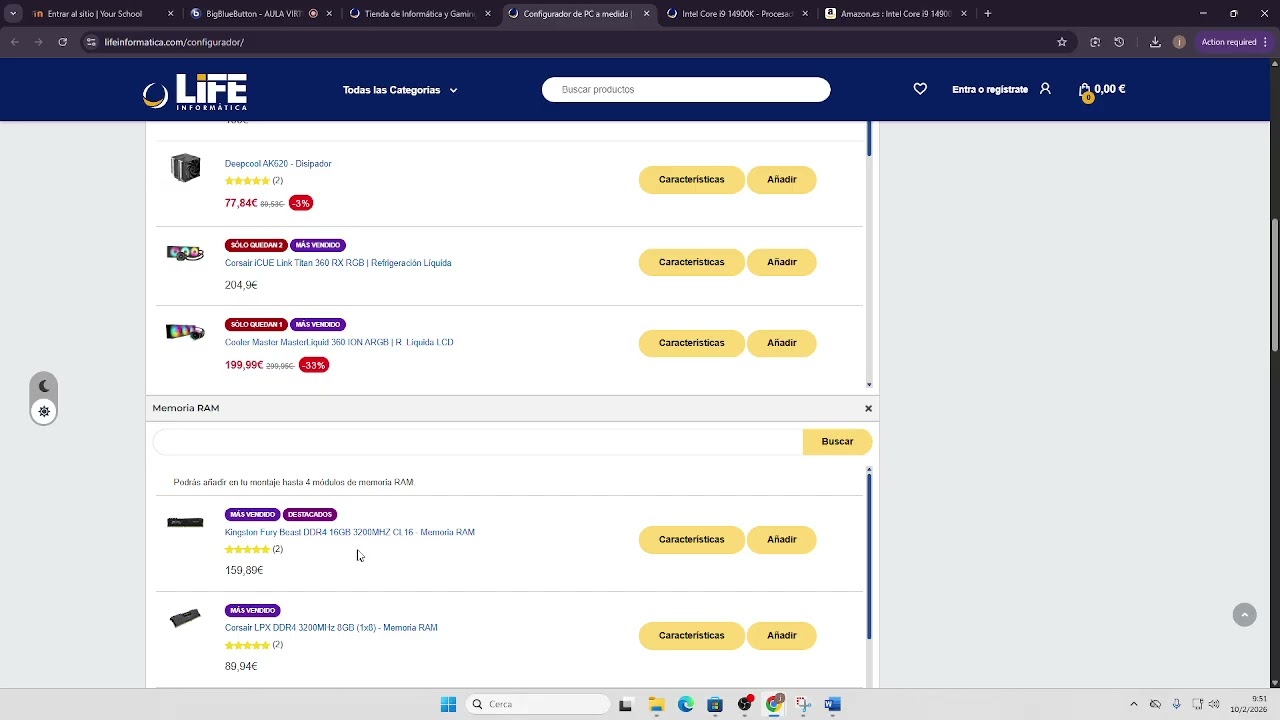Image resolution: width=1280 pixels, height=720 pixels.
Task: Click Deepcool AK620 product thumbnail
Action: [185, 168]
